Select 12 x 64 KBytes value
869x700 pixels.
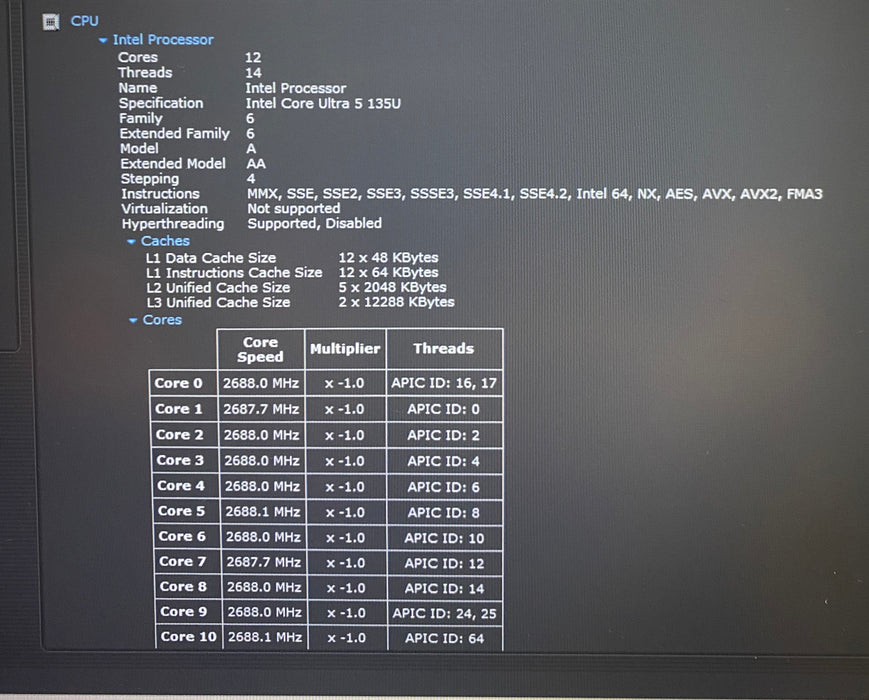point(389,273)
